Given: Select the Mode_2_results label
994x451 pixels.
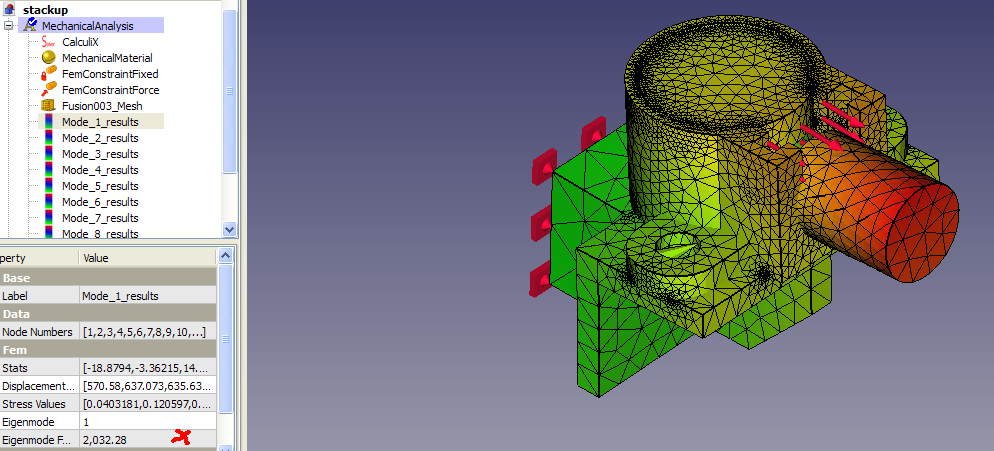Looking at the screenshot, I should click(x=100, y=138).
